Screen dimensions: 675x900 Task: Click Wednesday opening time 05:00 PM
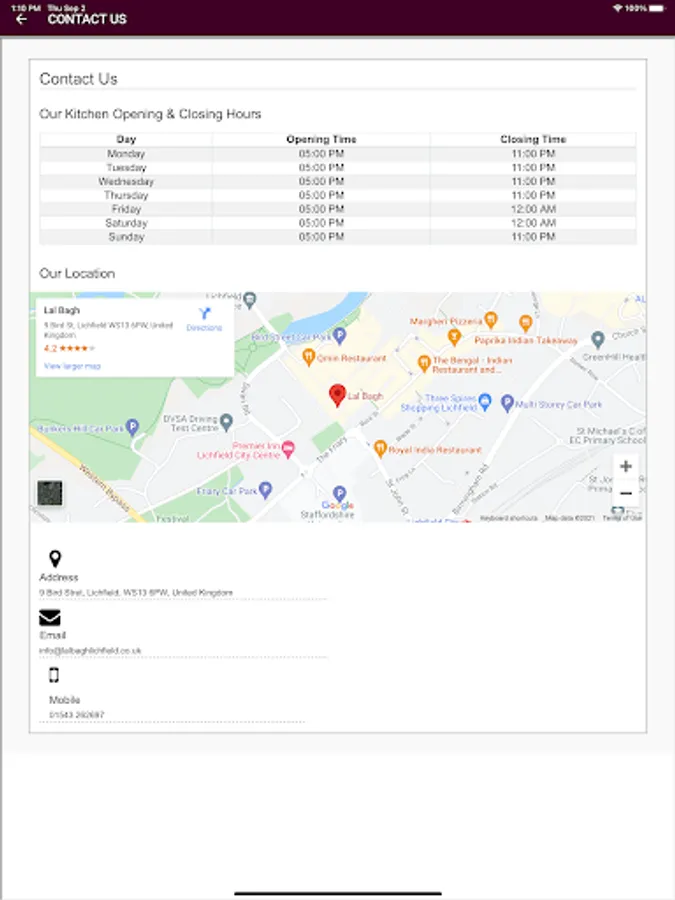coord(321,181)
